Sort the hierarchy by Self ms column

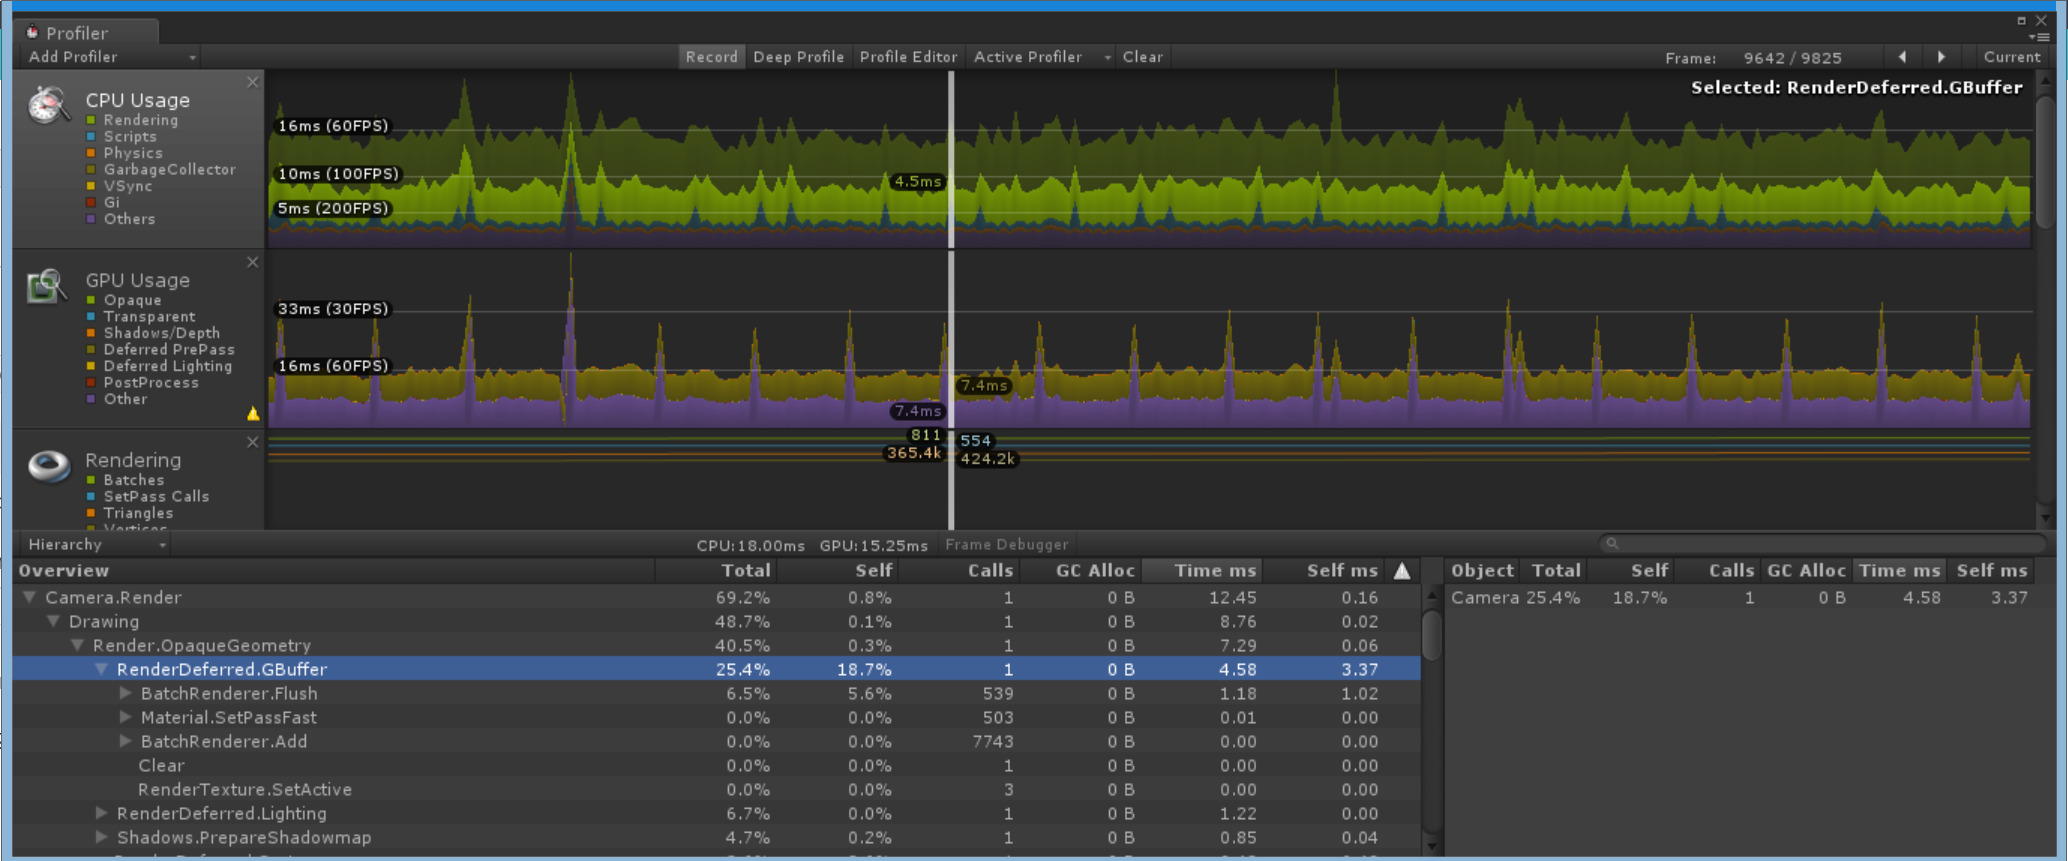coord(1324,571)
